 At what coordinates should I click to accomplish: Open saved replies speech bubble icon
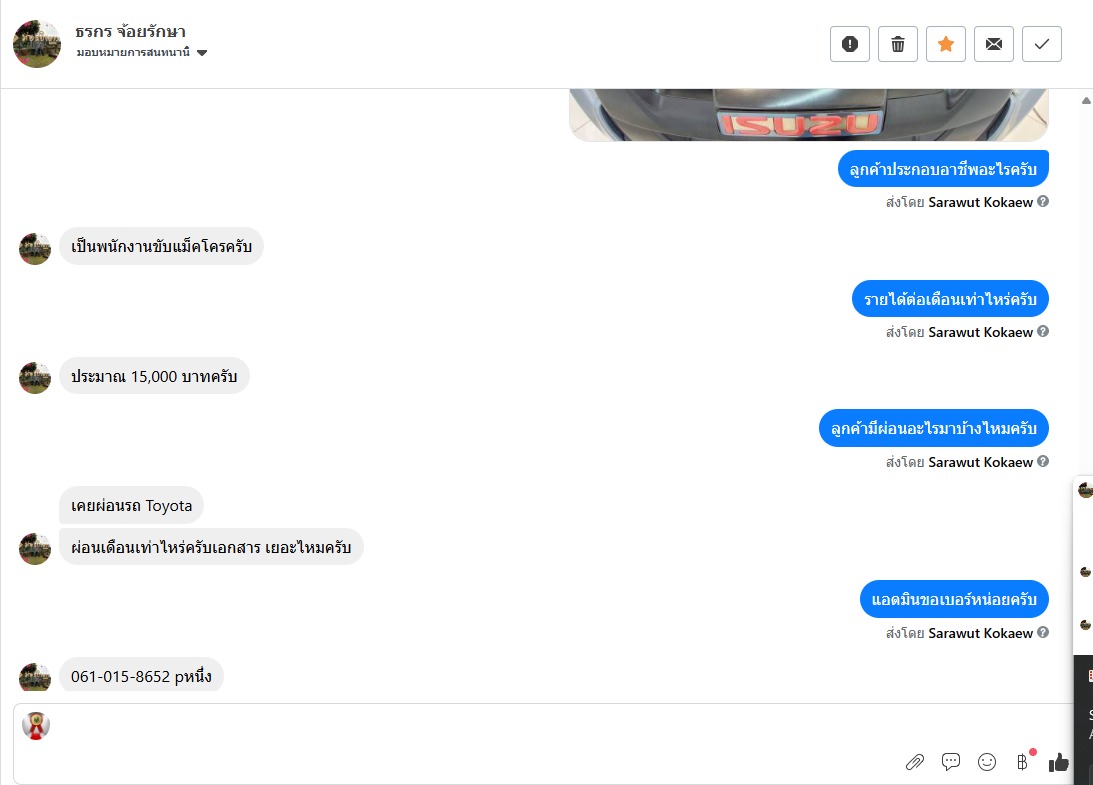click(951, 762)
